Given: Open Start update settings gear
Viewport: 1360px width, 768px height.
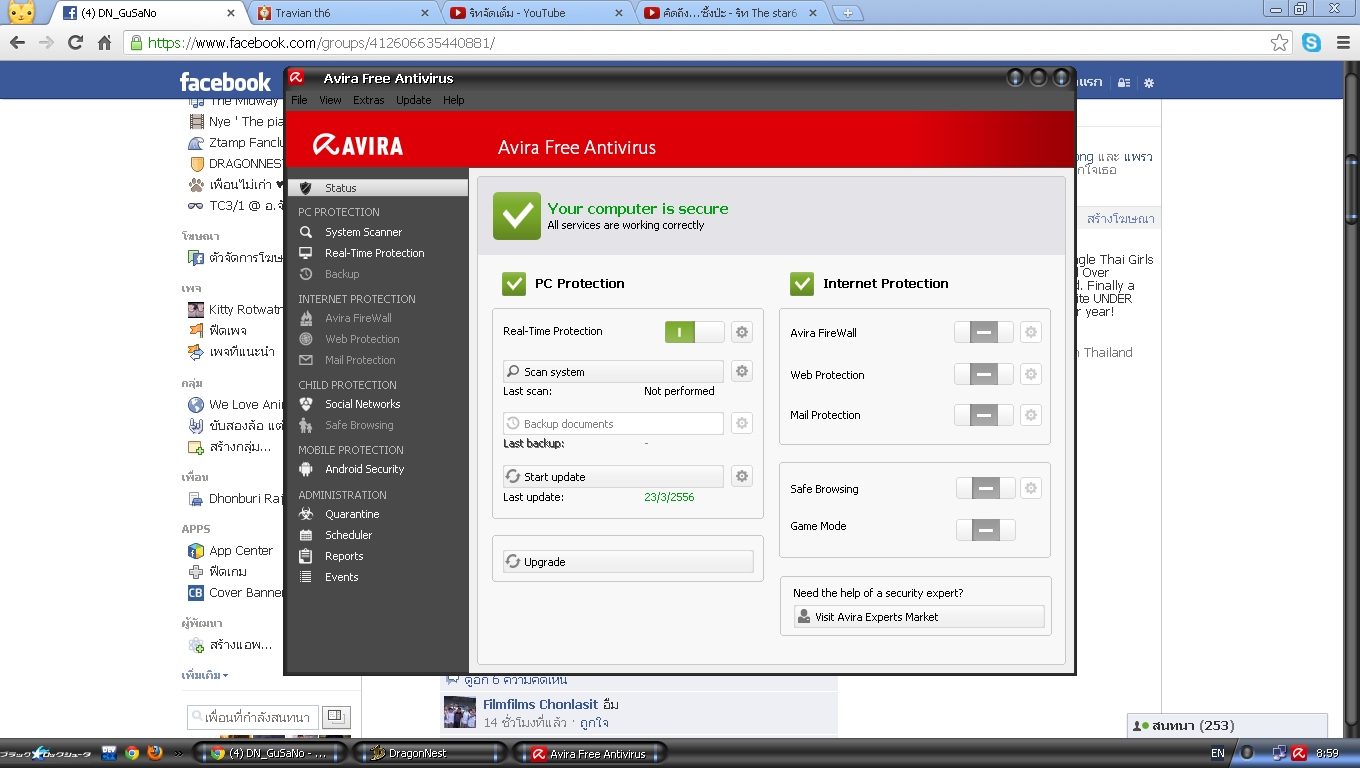Looking at the screenshot, I should coord(742,477).
